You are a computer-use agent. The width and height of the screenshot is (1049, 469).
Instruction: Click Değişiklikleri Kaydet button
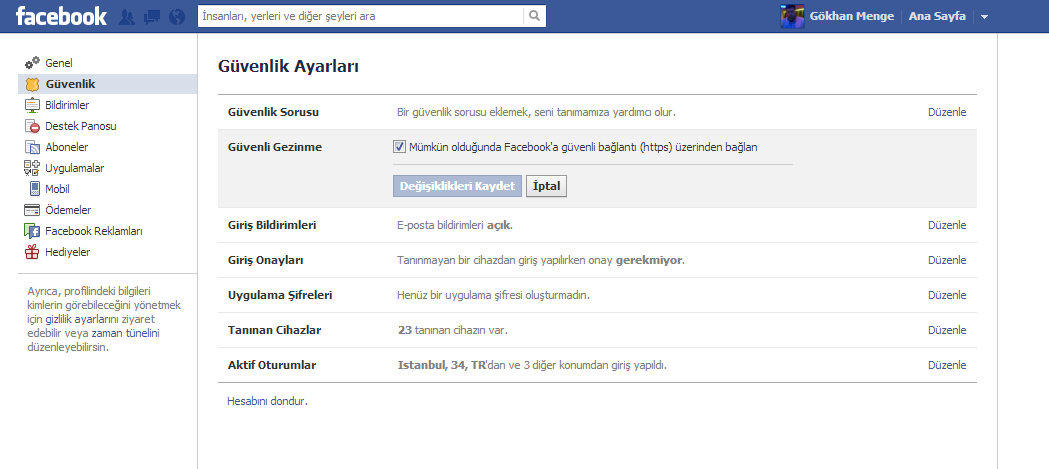click(457, 186)
